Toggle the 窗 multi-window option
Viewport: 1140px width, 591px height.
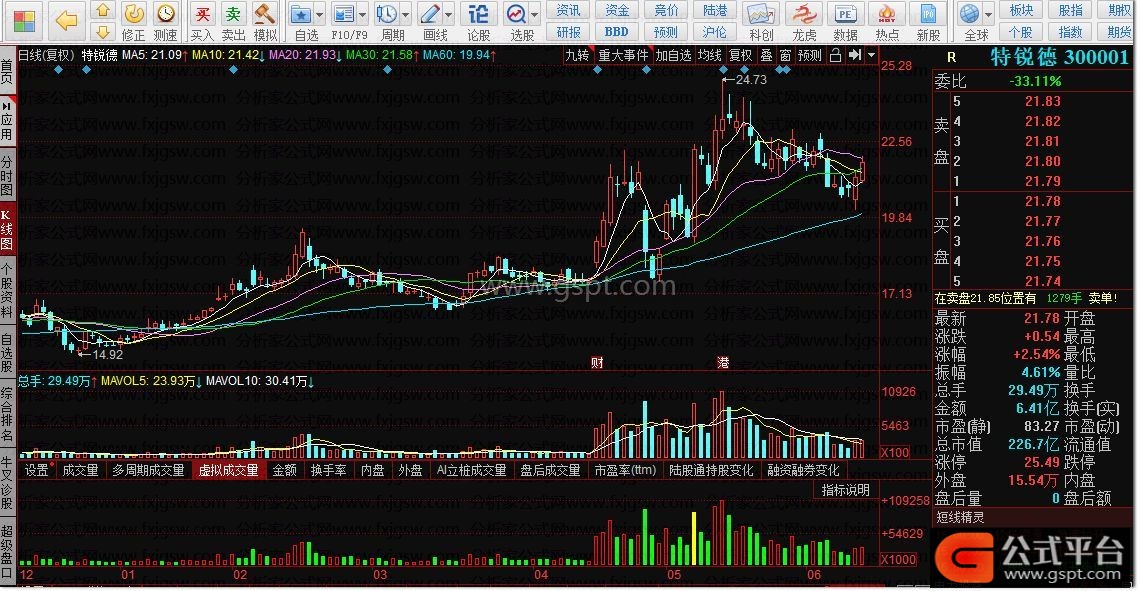(x=785, y=55)
